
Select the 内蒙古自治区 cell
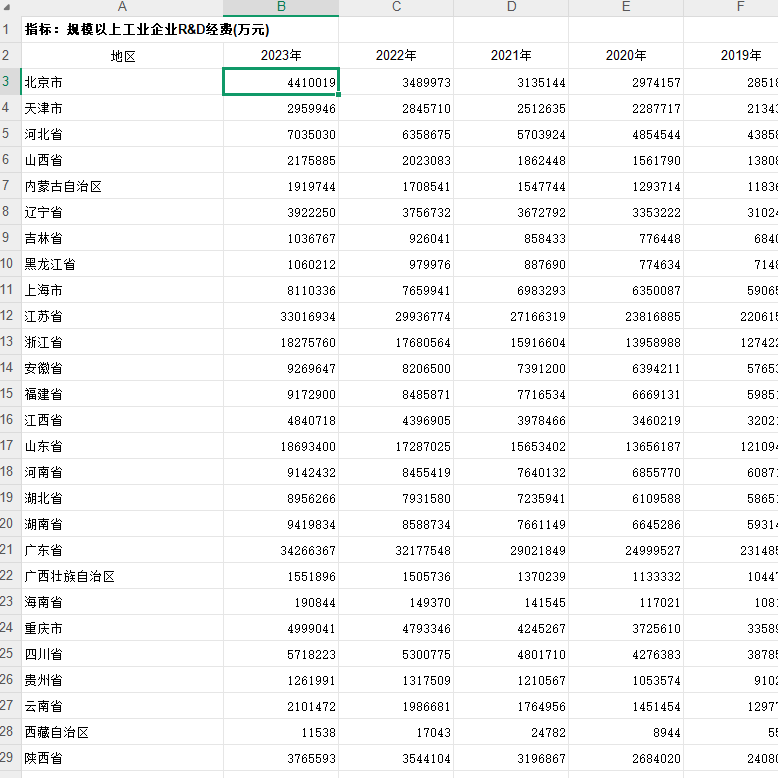(123, 186)
